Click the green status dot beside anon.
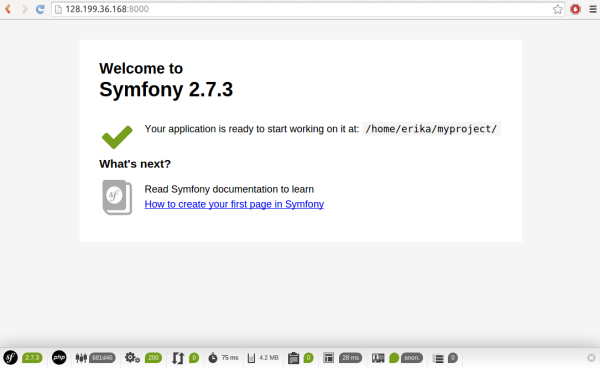This screenshot has height=368, width=600. (394, 358)
